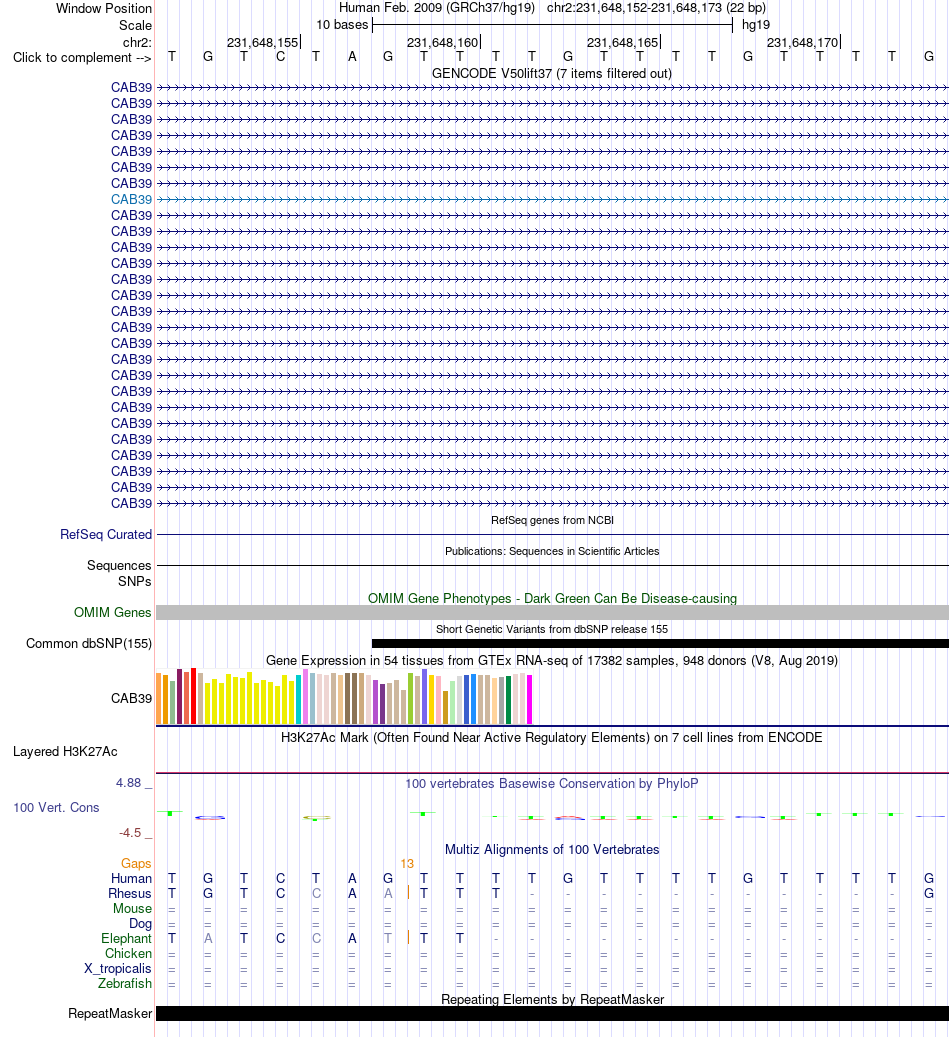Click the Dog alignment row label
The image size is (950, 1037).
coord(140,923)
